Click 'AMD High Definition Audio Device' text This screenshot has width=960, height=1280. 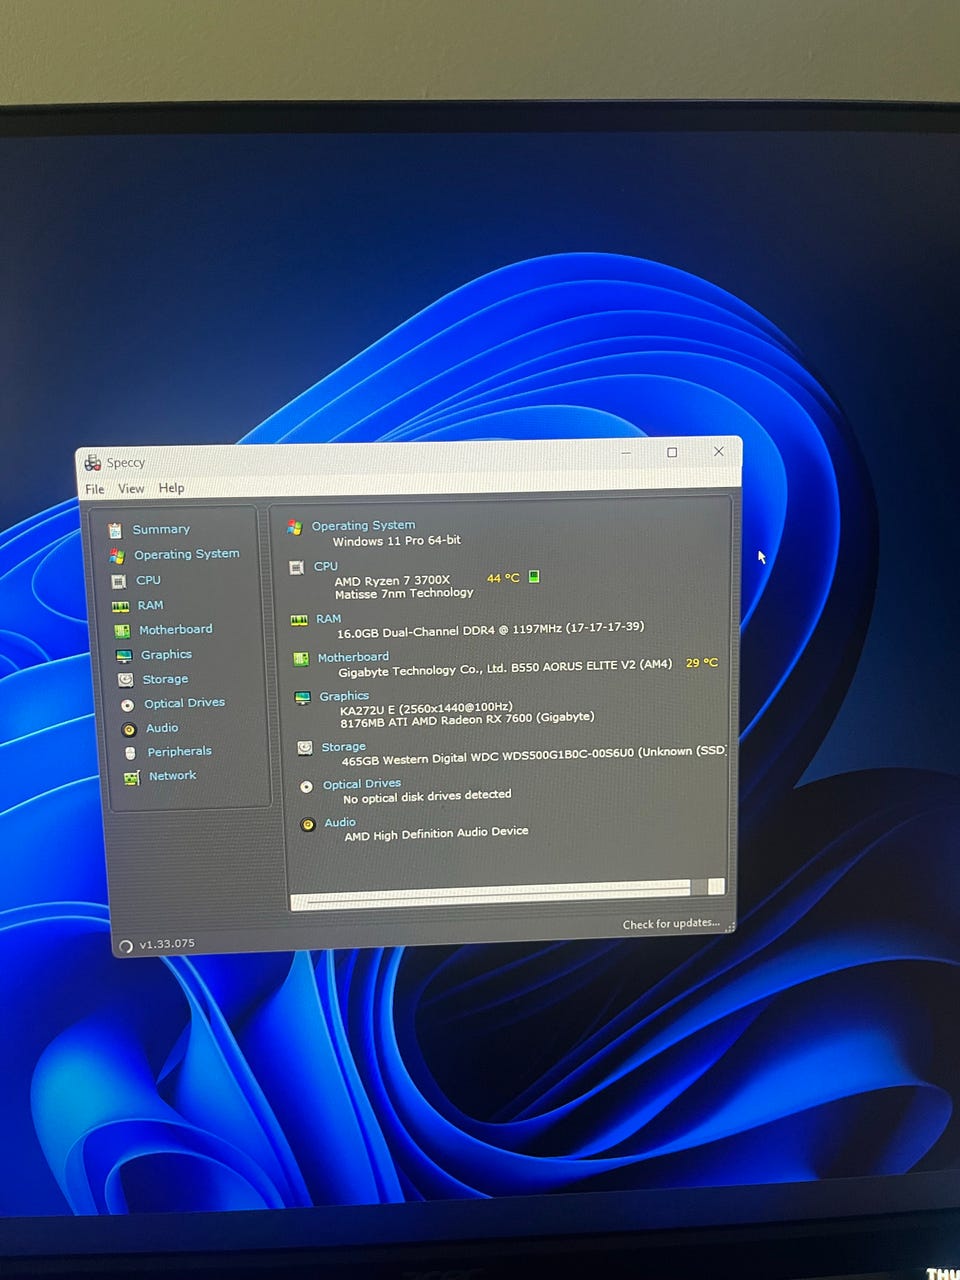pyautogui.click(x=436, y=834)
